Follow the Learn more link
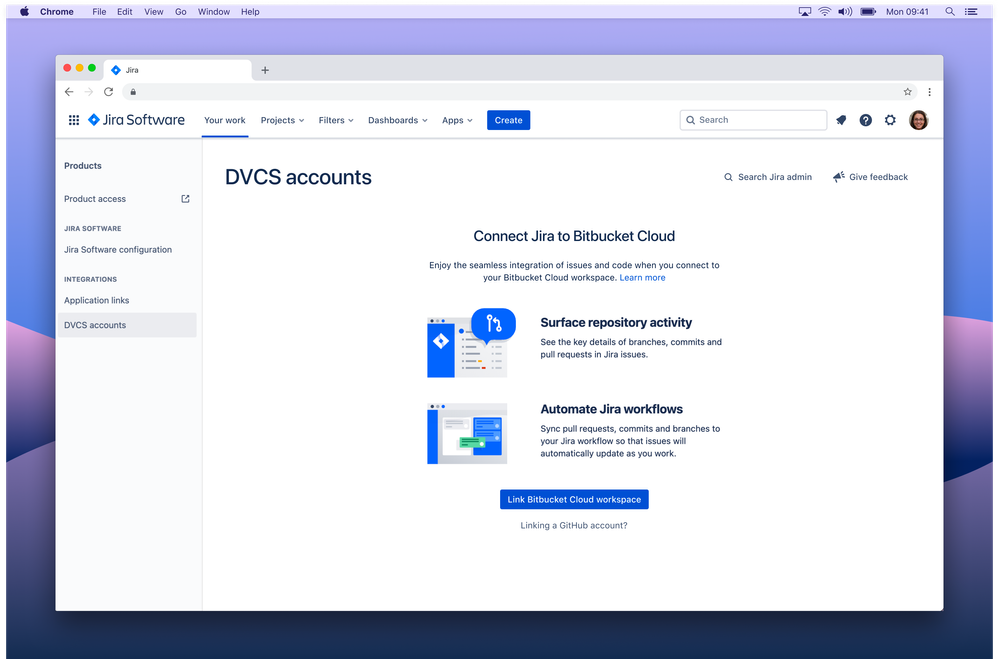Screen dimensions: 999x659 coord(642,277)
